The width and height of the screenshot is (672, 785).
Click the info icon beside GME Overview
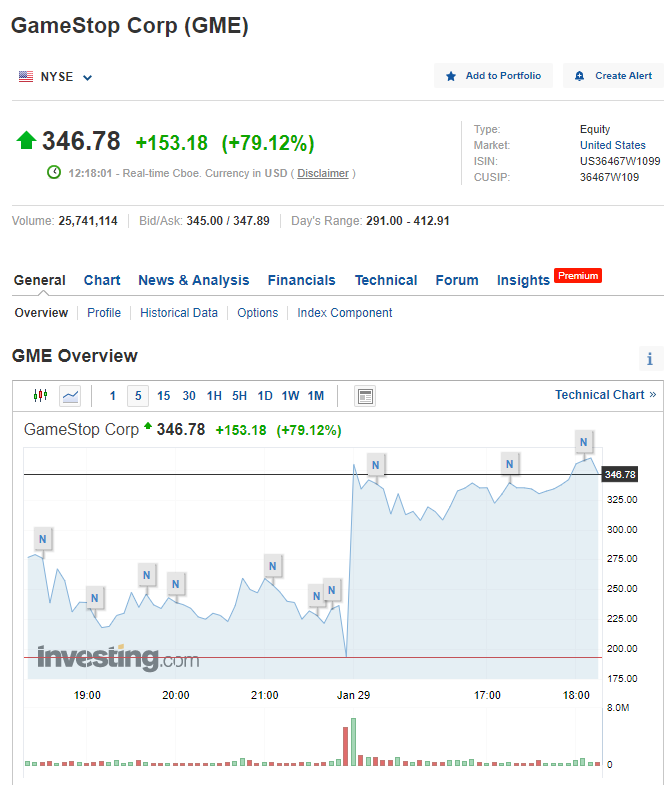pos(650,359)
